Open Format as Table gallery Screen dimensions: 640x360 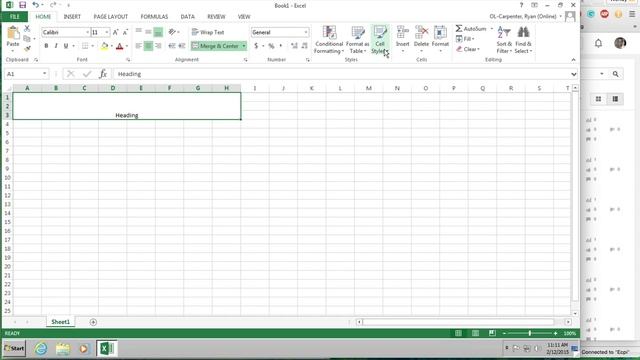(358, 40)
